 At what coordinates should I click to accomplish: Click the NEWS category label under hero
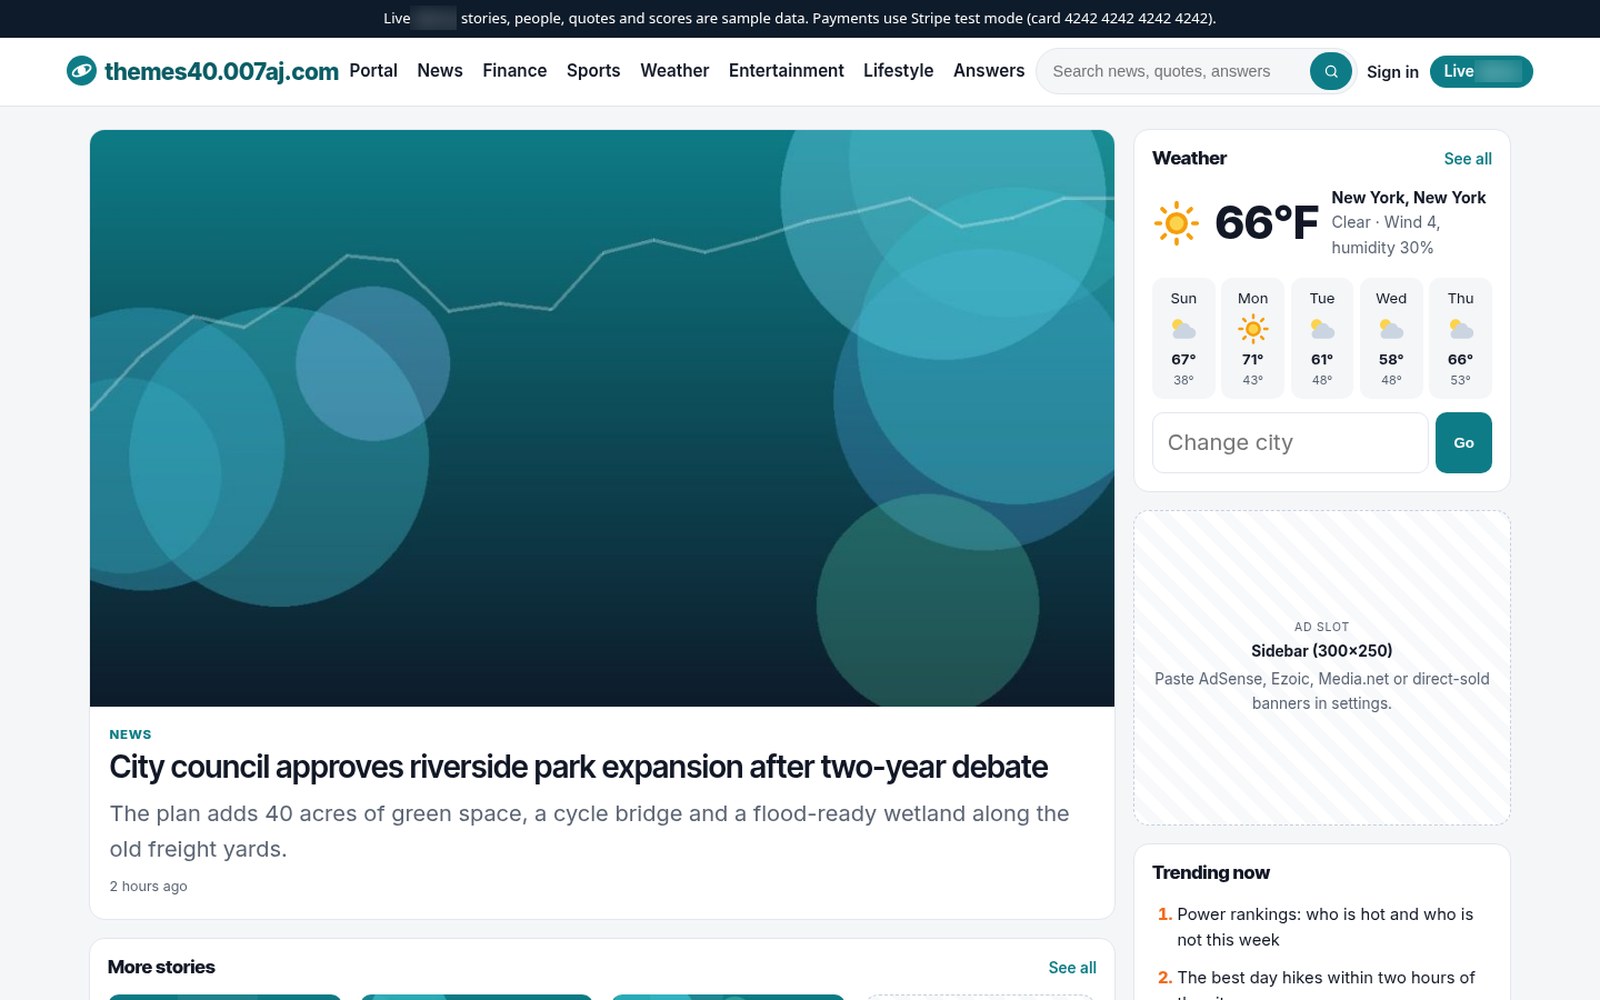[130, 734]
